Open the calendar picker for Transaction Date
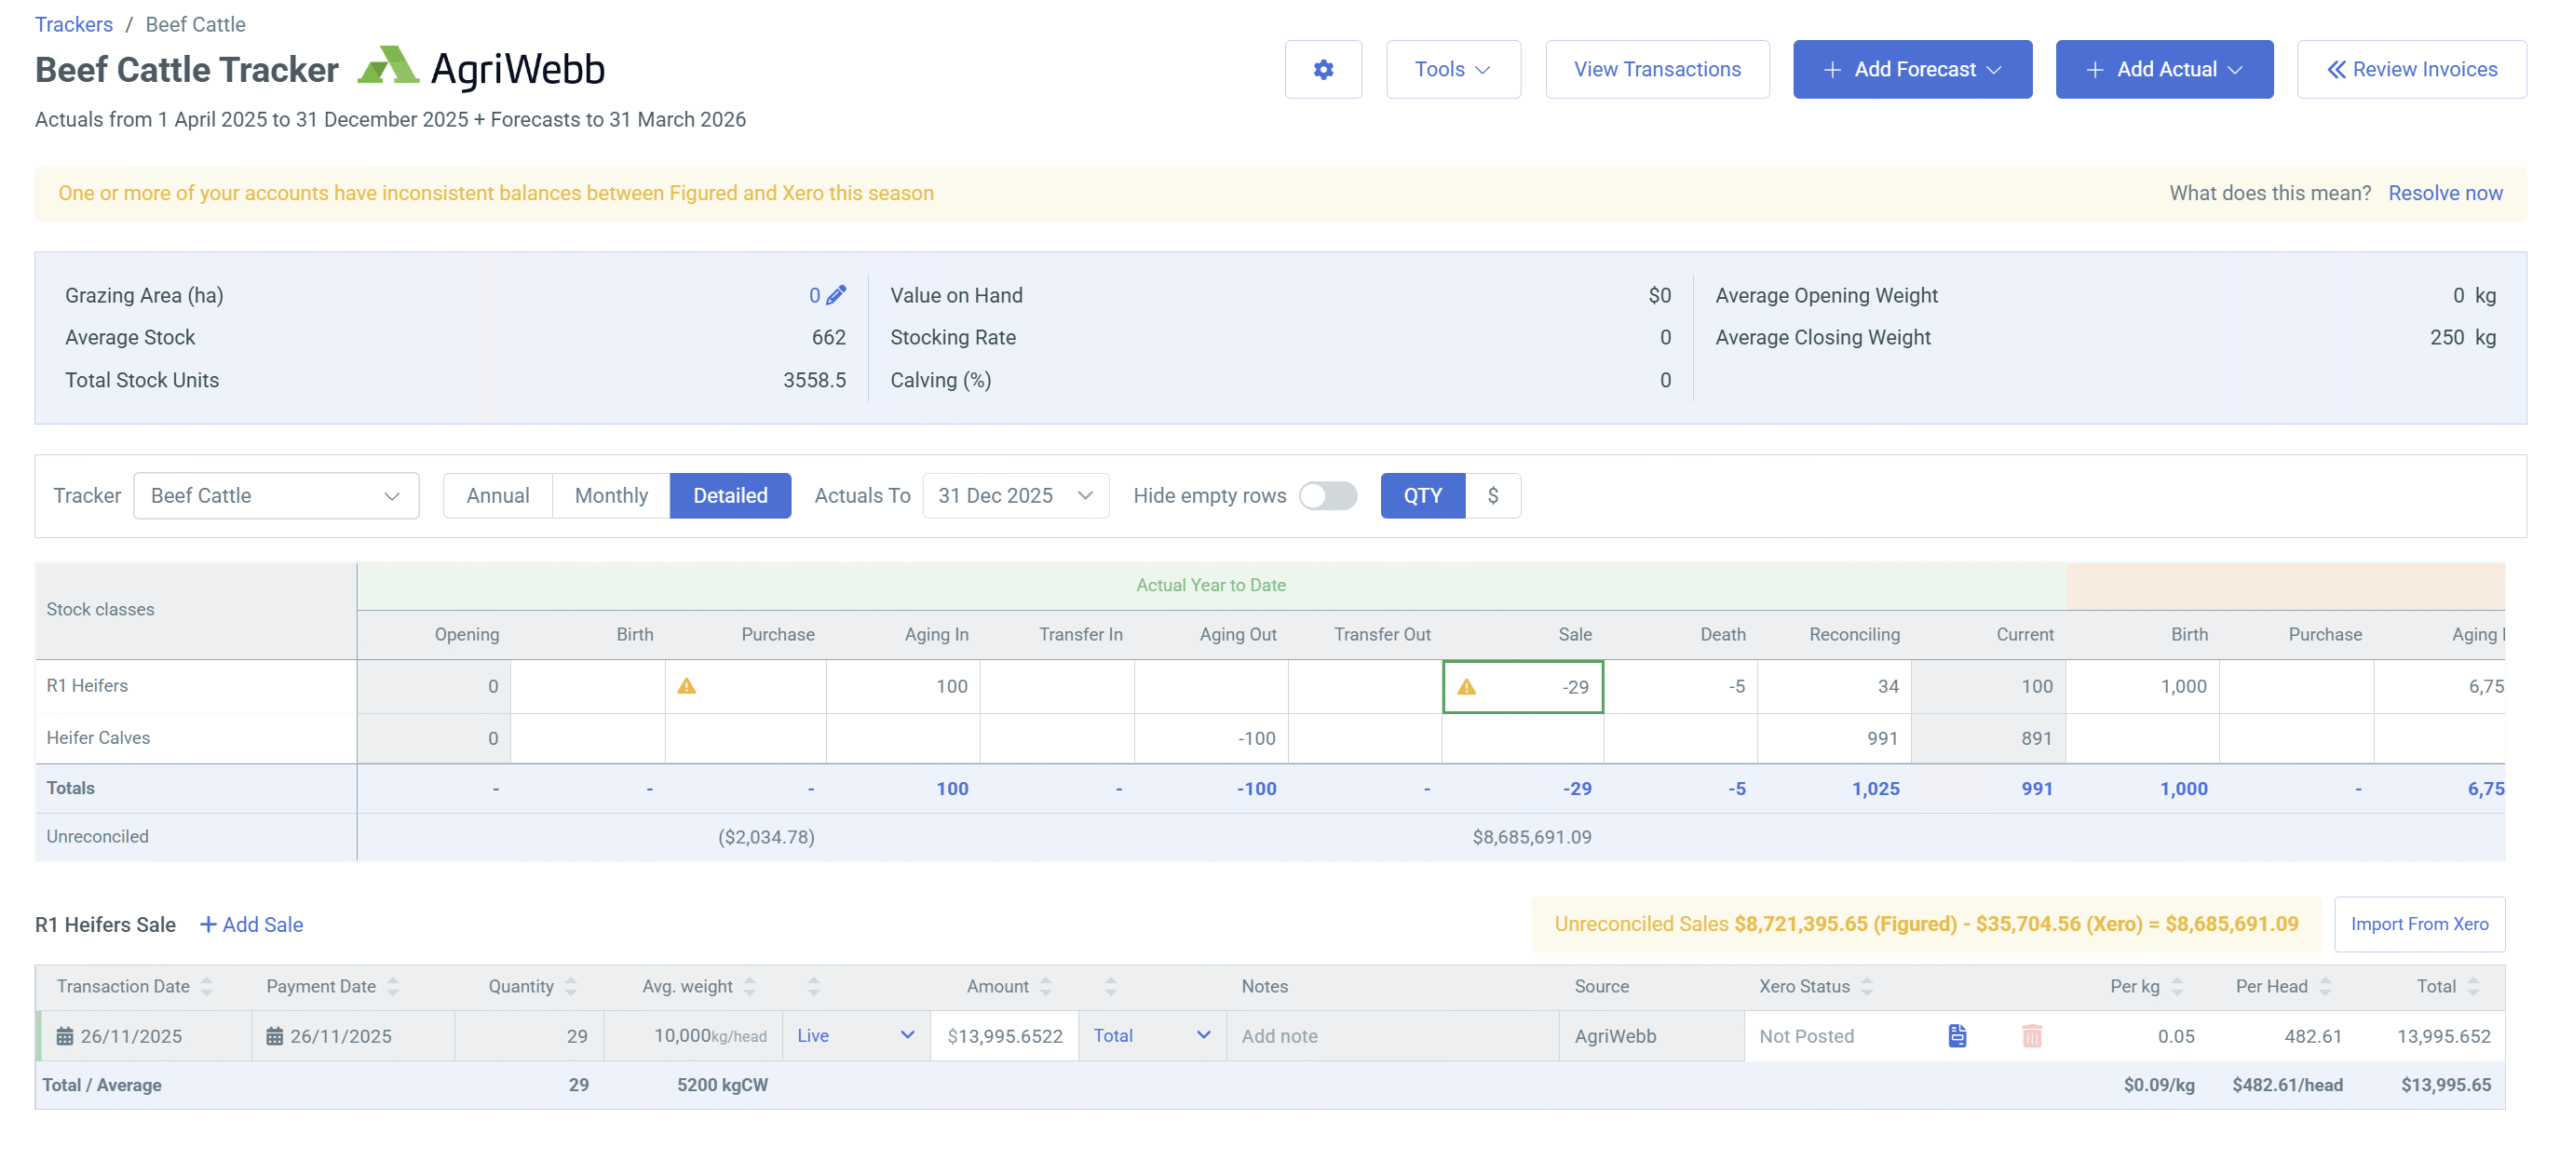The height and width of the screenshot is (1161, 2560). click(65, 1036)
